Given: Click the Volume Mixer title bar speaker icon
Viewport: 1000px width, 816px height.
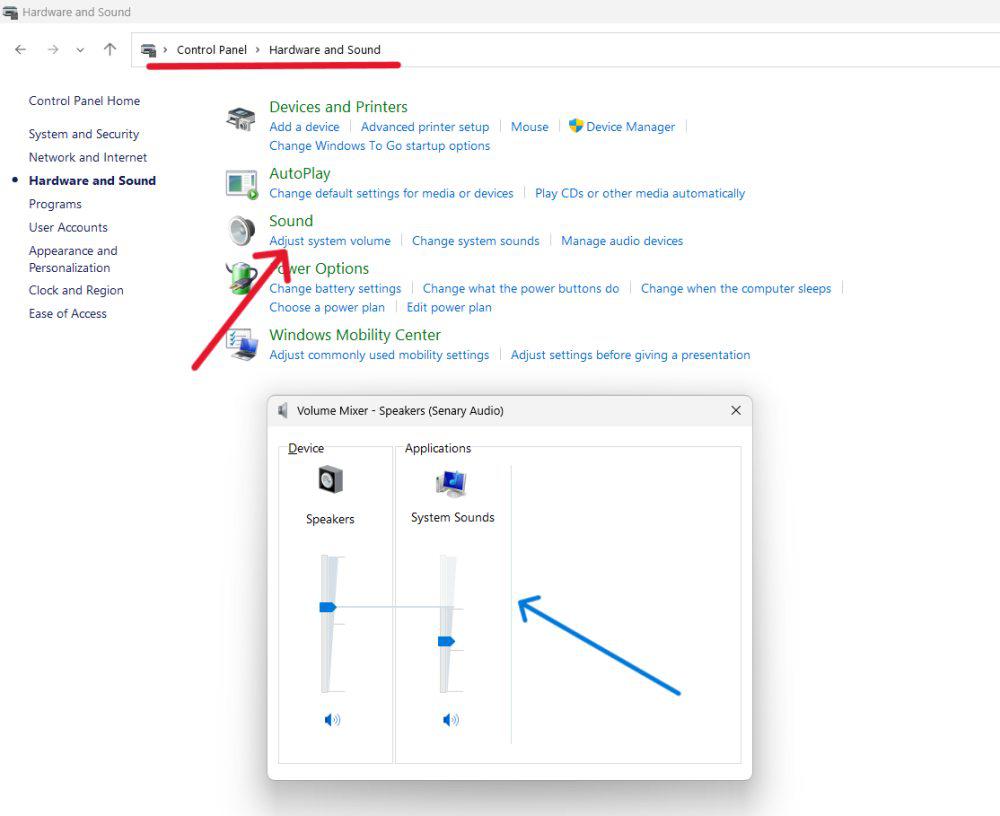Looking at the screenshot, I should (x=283, y=410).
